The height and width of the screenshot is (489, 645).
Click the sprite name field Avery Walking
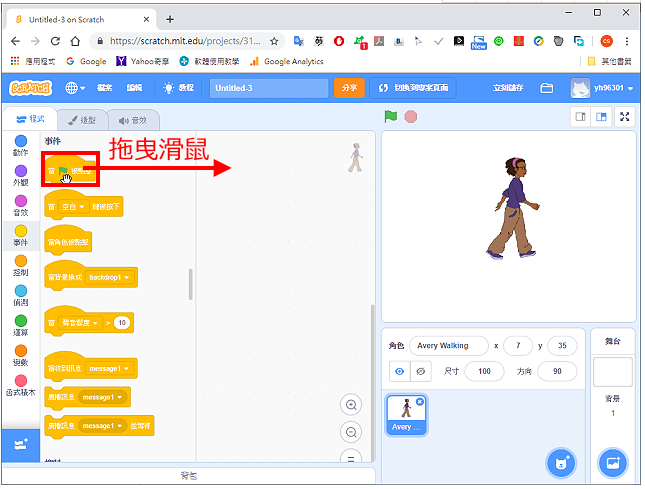click(449, 346)
